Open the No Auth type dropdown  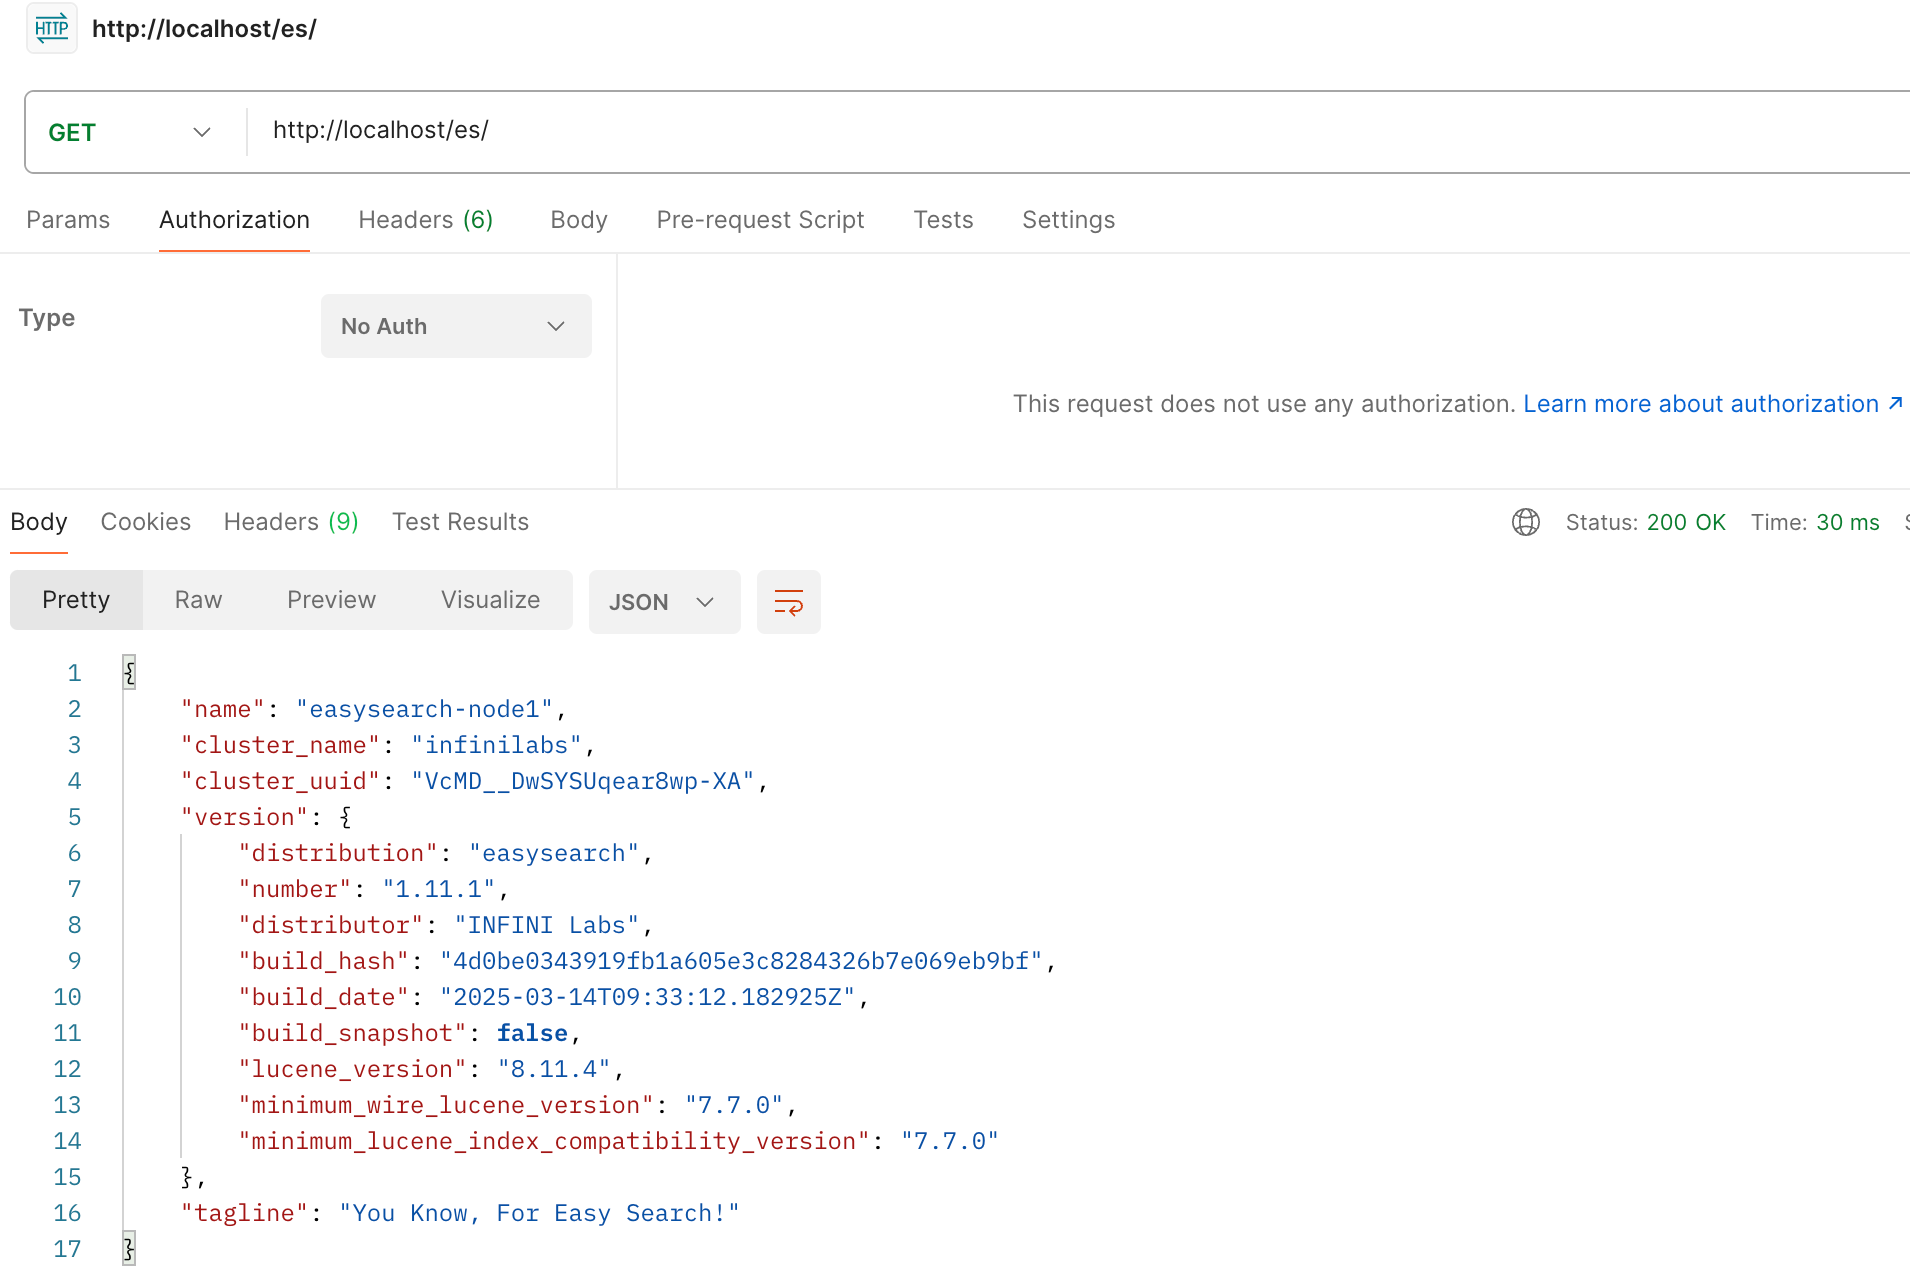click(x=456, y=326)
